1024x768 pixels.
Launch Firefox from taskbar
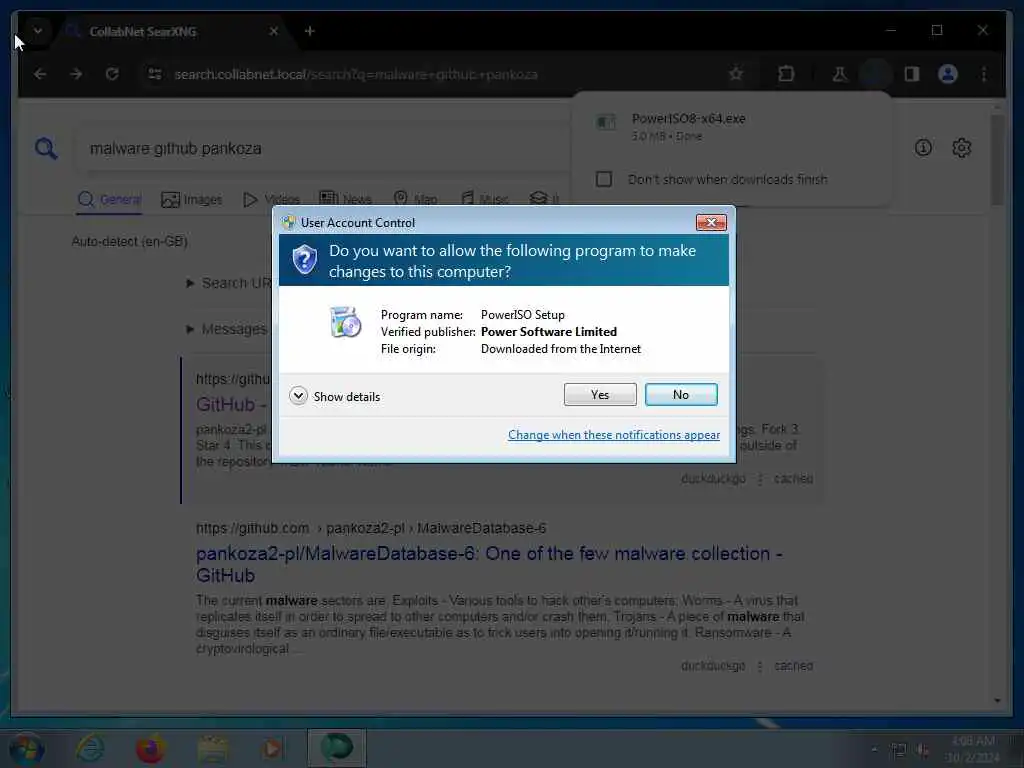click(150, 748)
